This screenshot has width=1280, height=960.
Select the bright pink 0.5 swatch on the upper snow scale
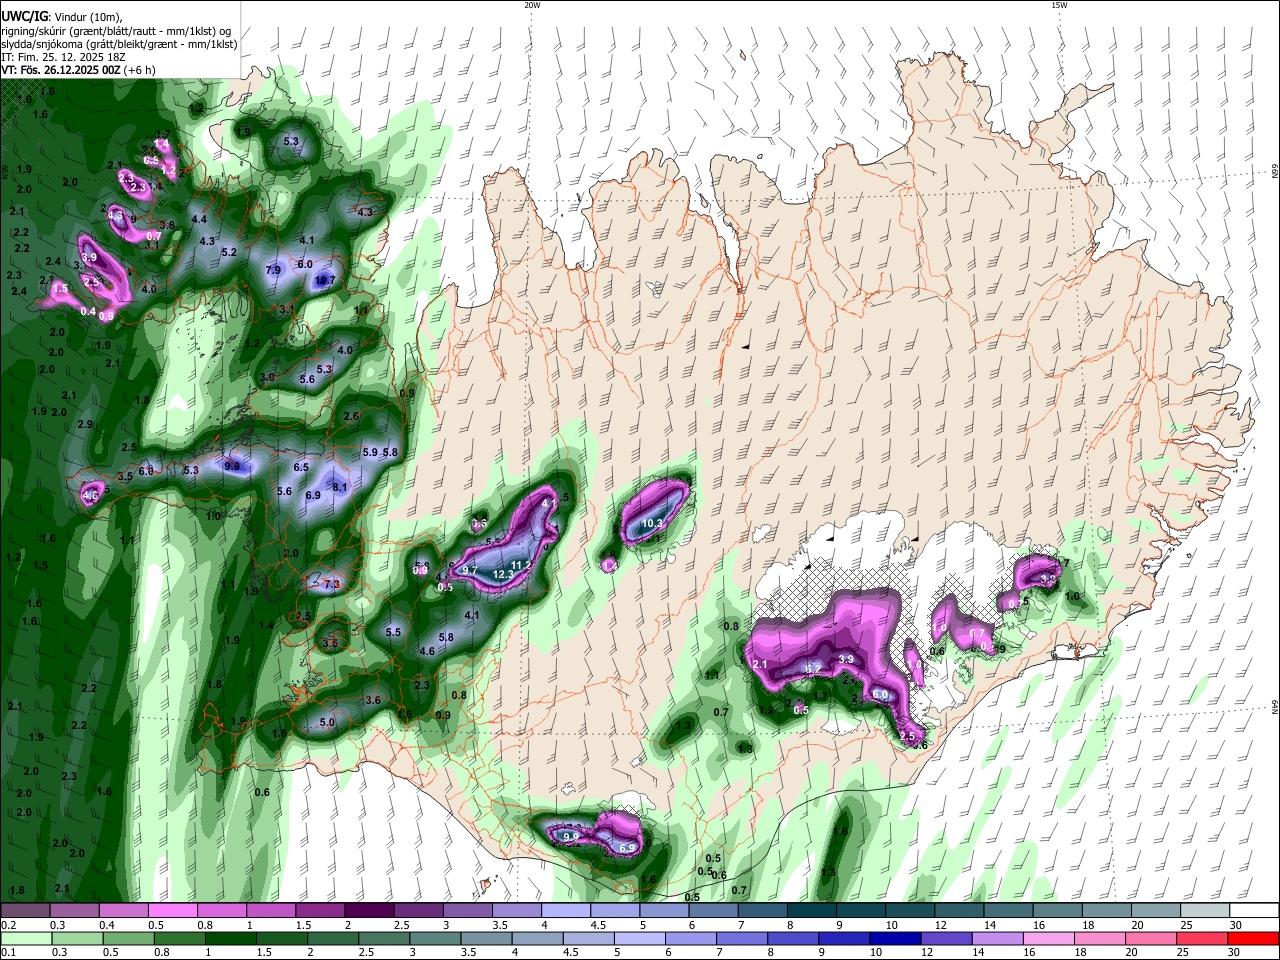point(173,910)
